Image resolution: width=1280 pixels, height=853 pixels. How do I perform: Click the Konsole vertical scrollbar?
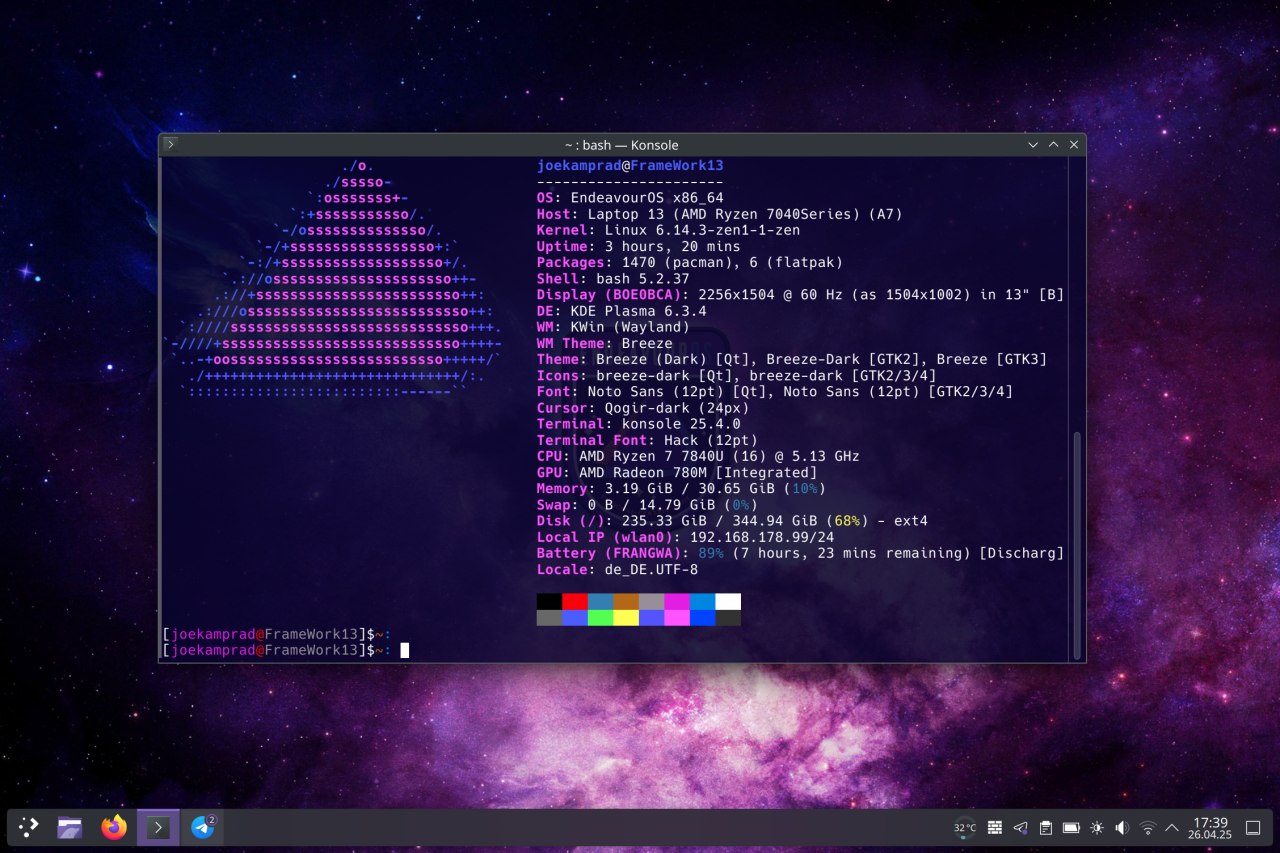pos(1077,545)
